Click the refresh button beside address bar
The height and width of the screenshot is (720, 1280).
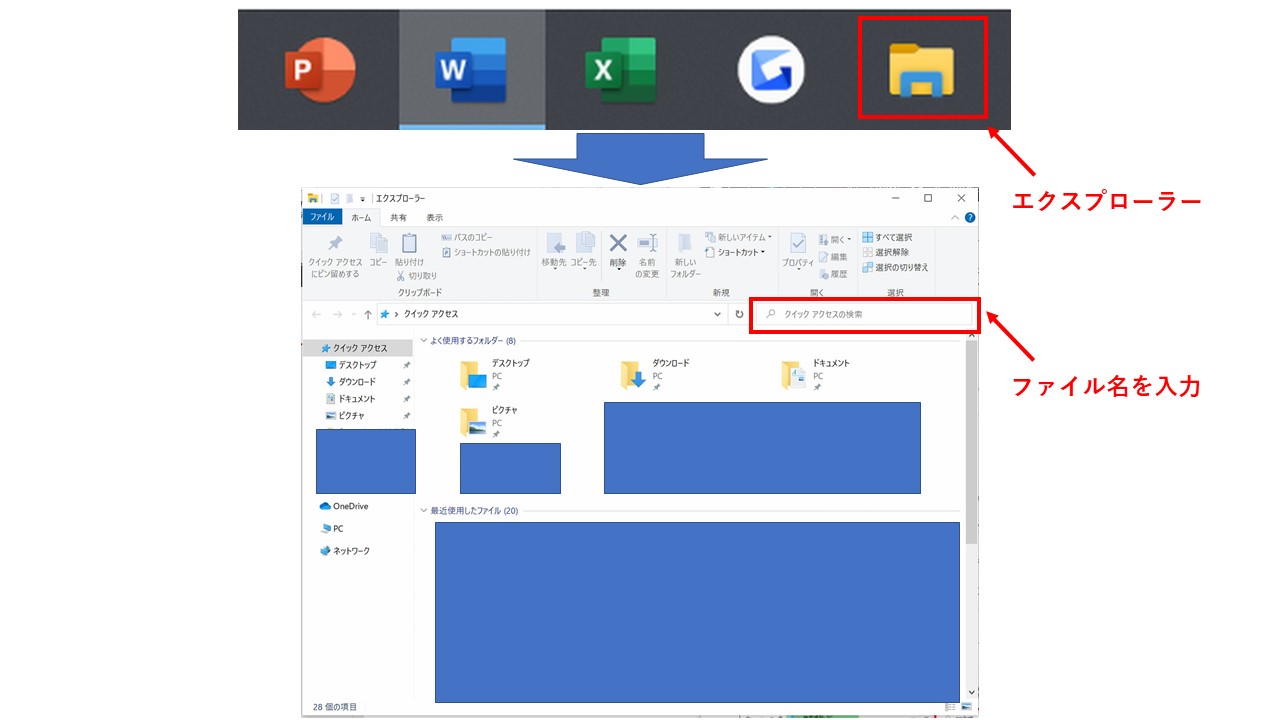pyautogui.click(x=739, y=314)
